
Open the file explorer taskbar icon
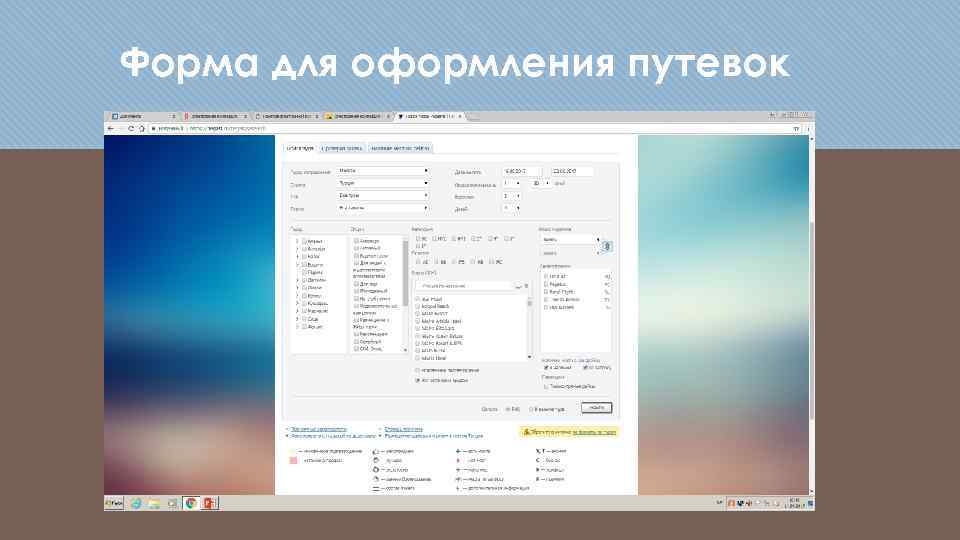154,503
